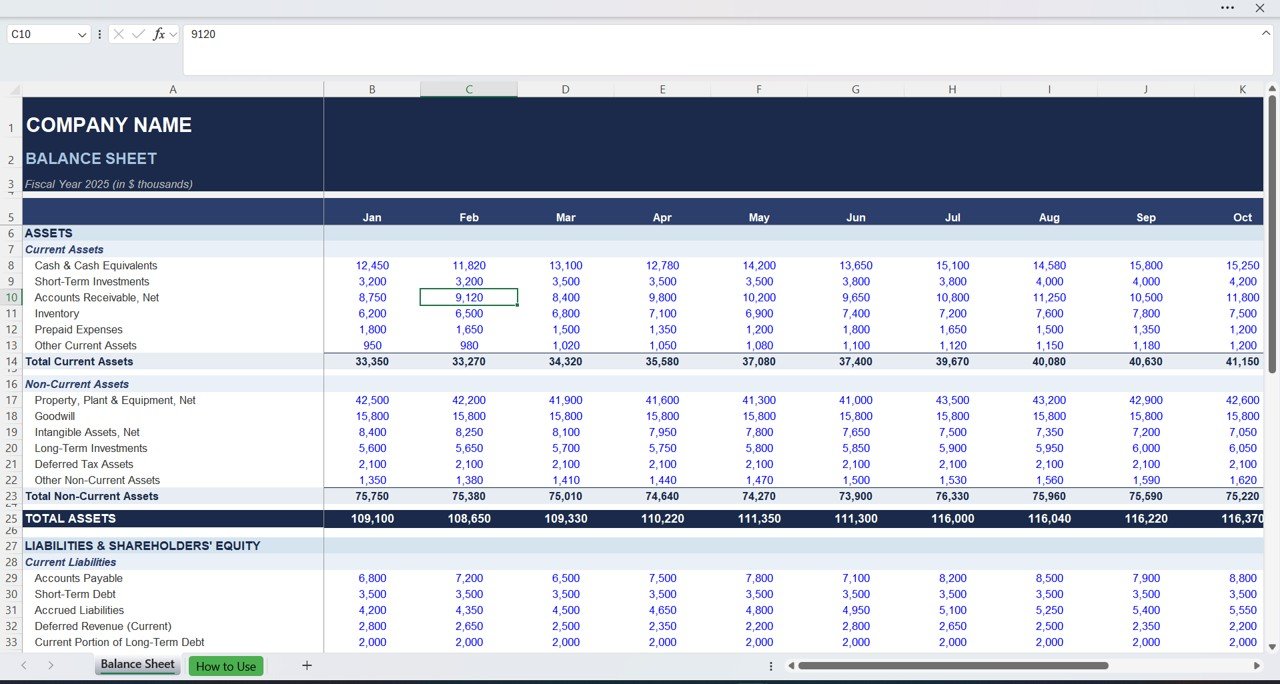Switch to the How to Use tab
Image resolution: width=1280 pixels, height=684 pixels.
[x=225, y=665]
